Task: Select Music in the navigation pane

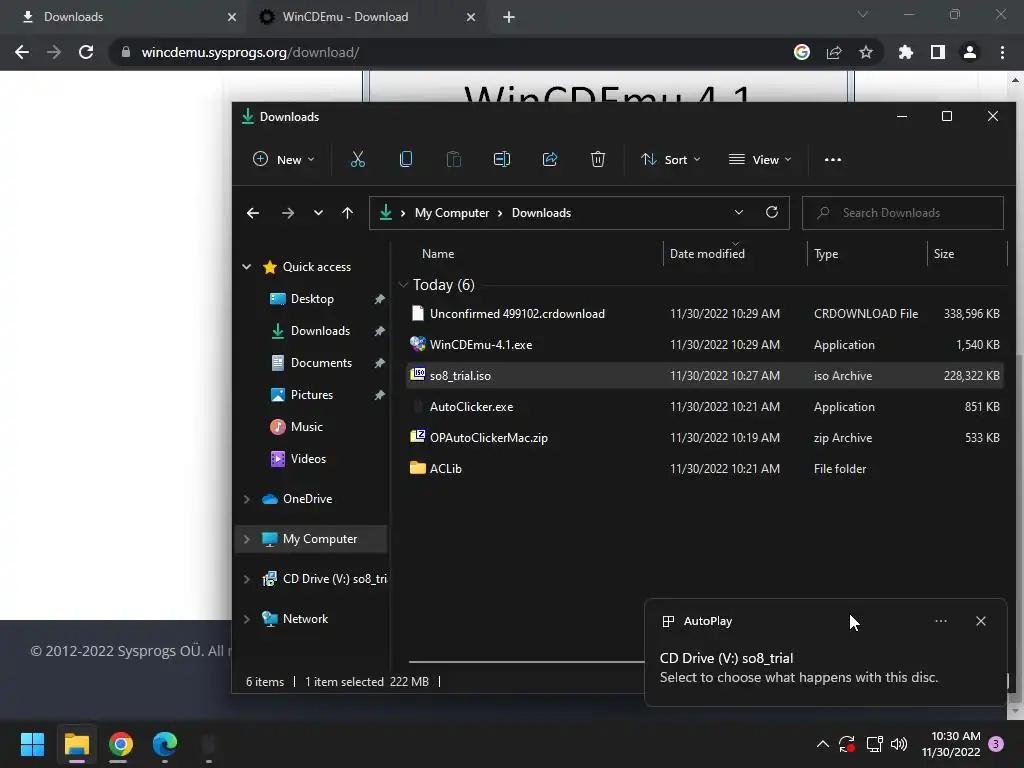Action: (306, 426)
